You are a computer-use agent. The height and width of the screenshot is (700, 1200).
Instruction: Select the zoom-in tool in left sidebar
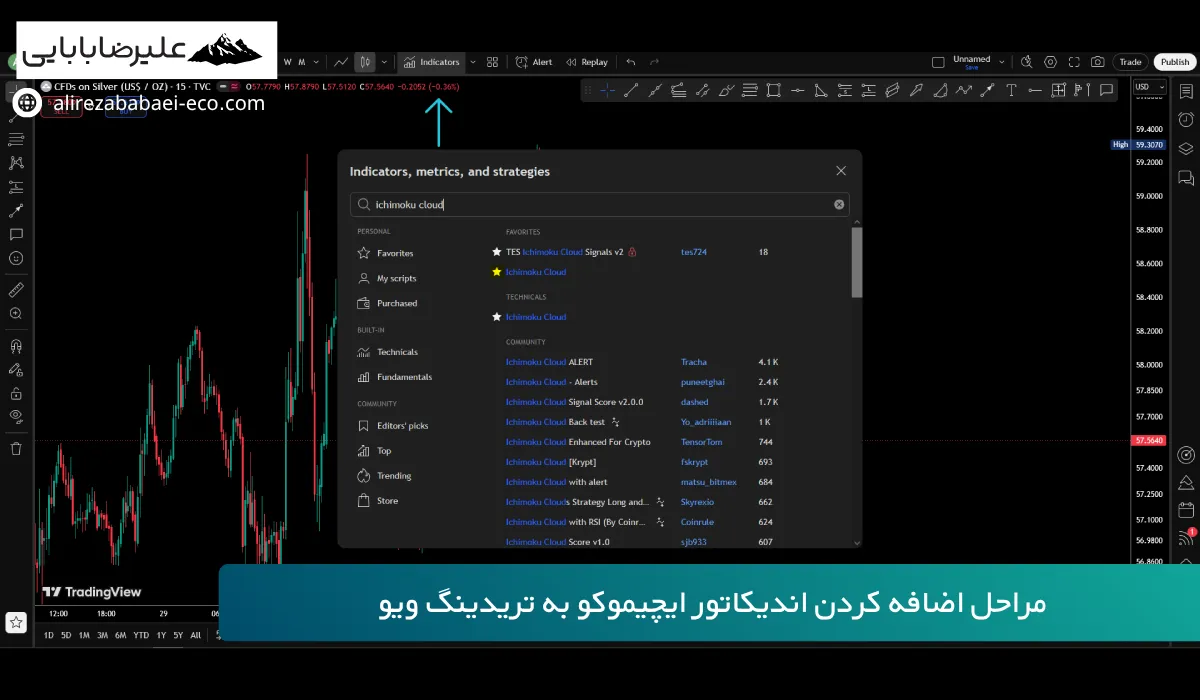tap(16, 313)
